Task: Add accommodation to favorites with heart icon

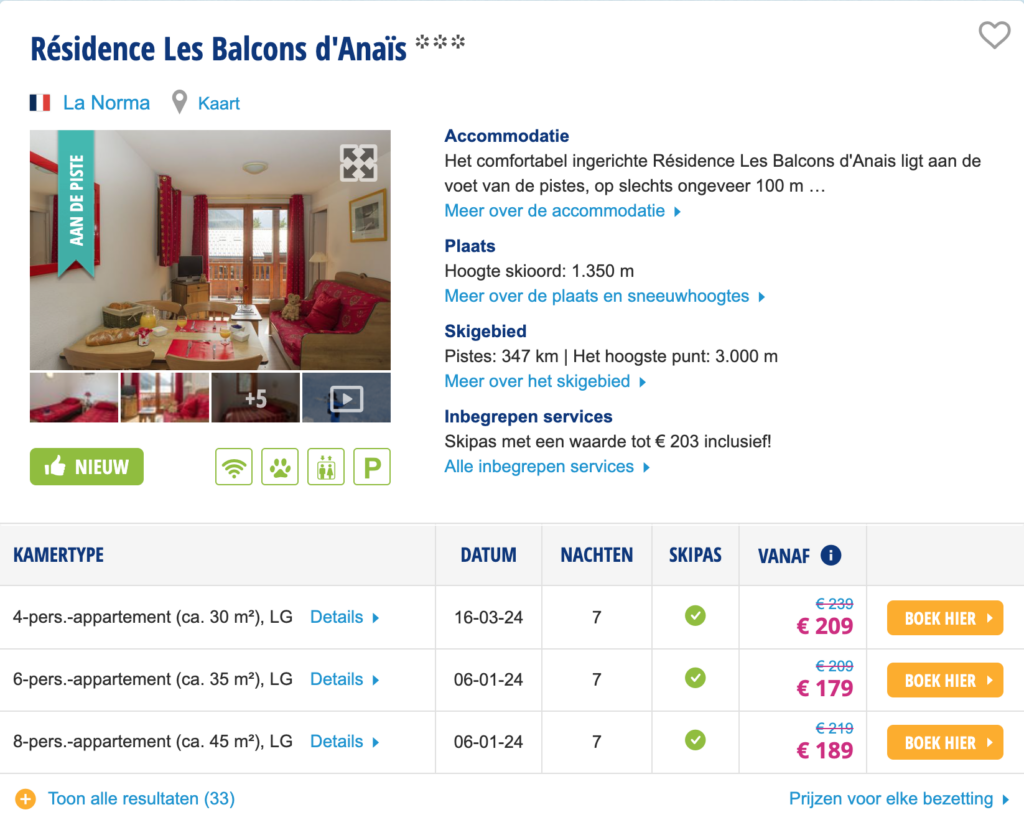Action: pos(994,36)
